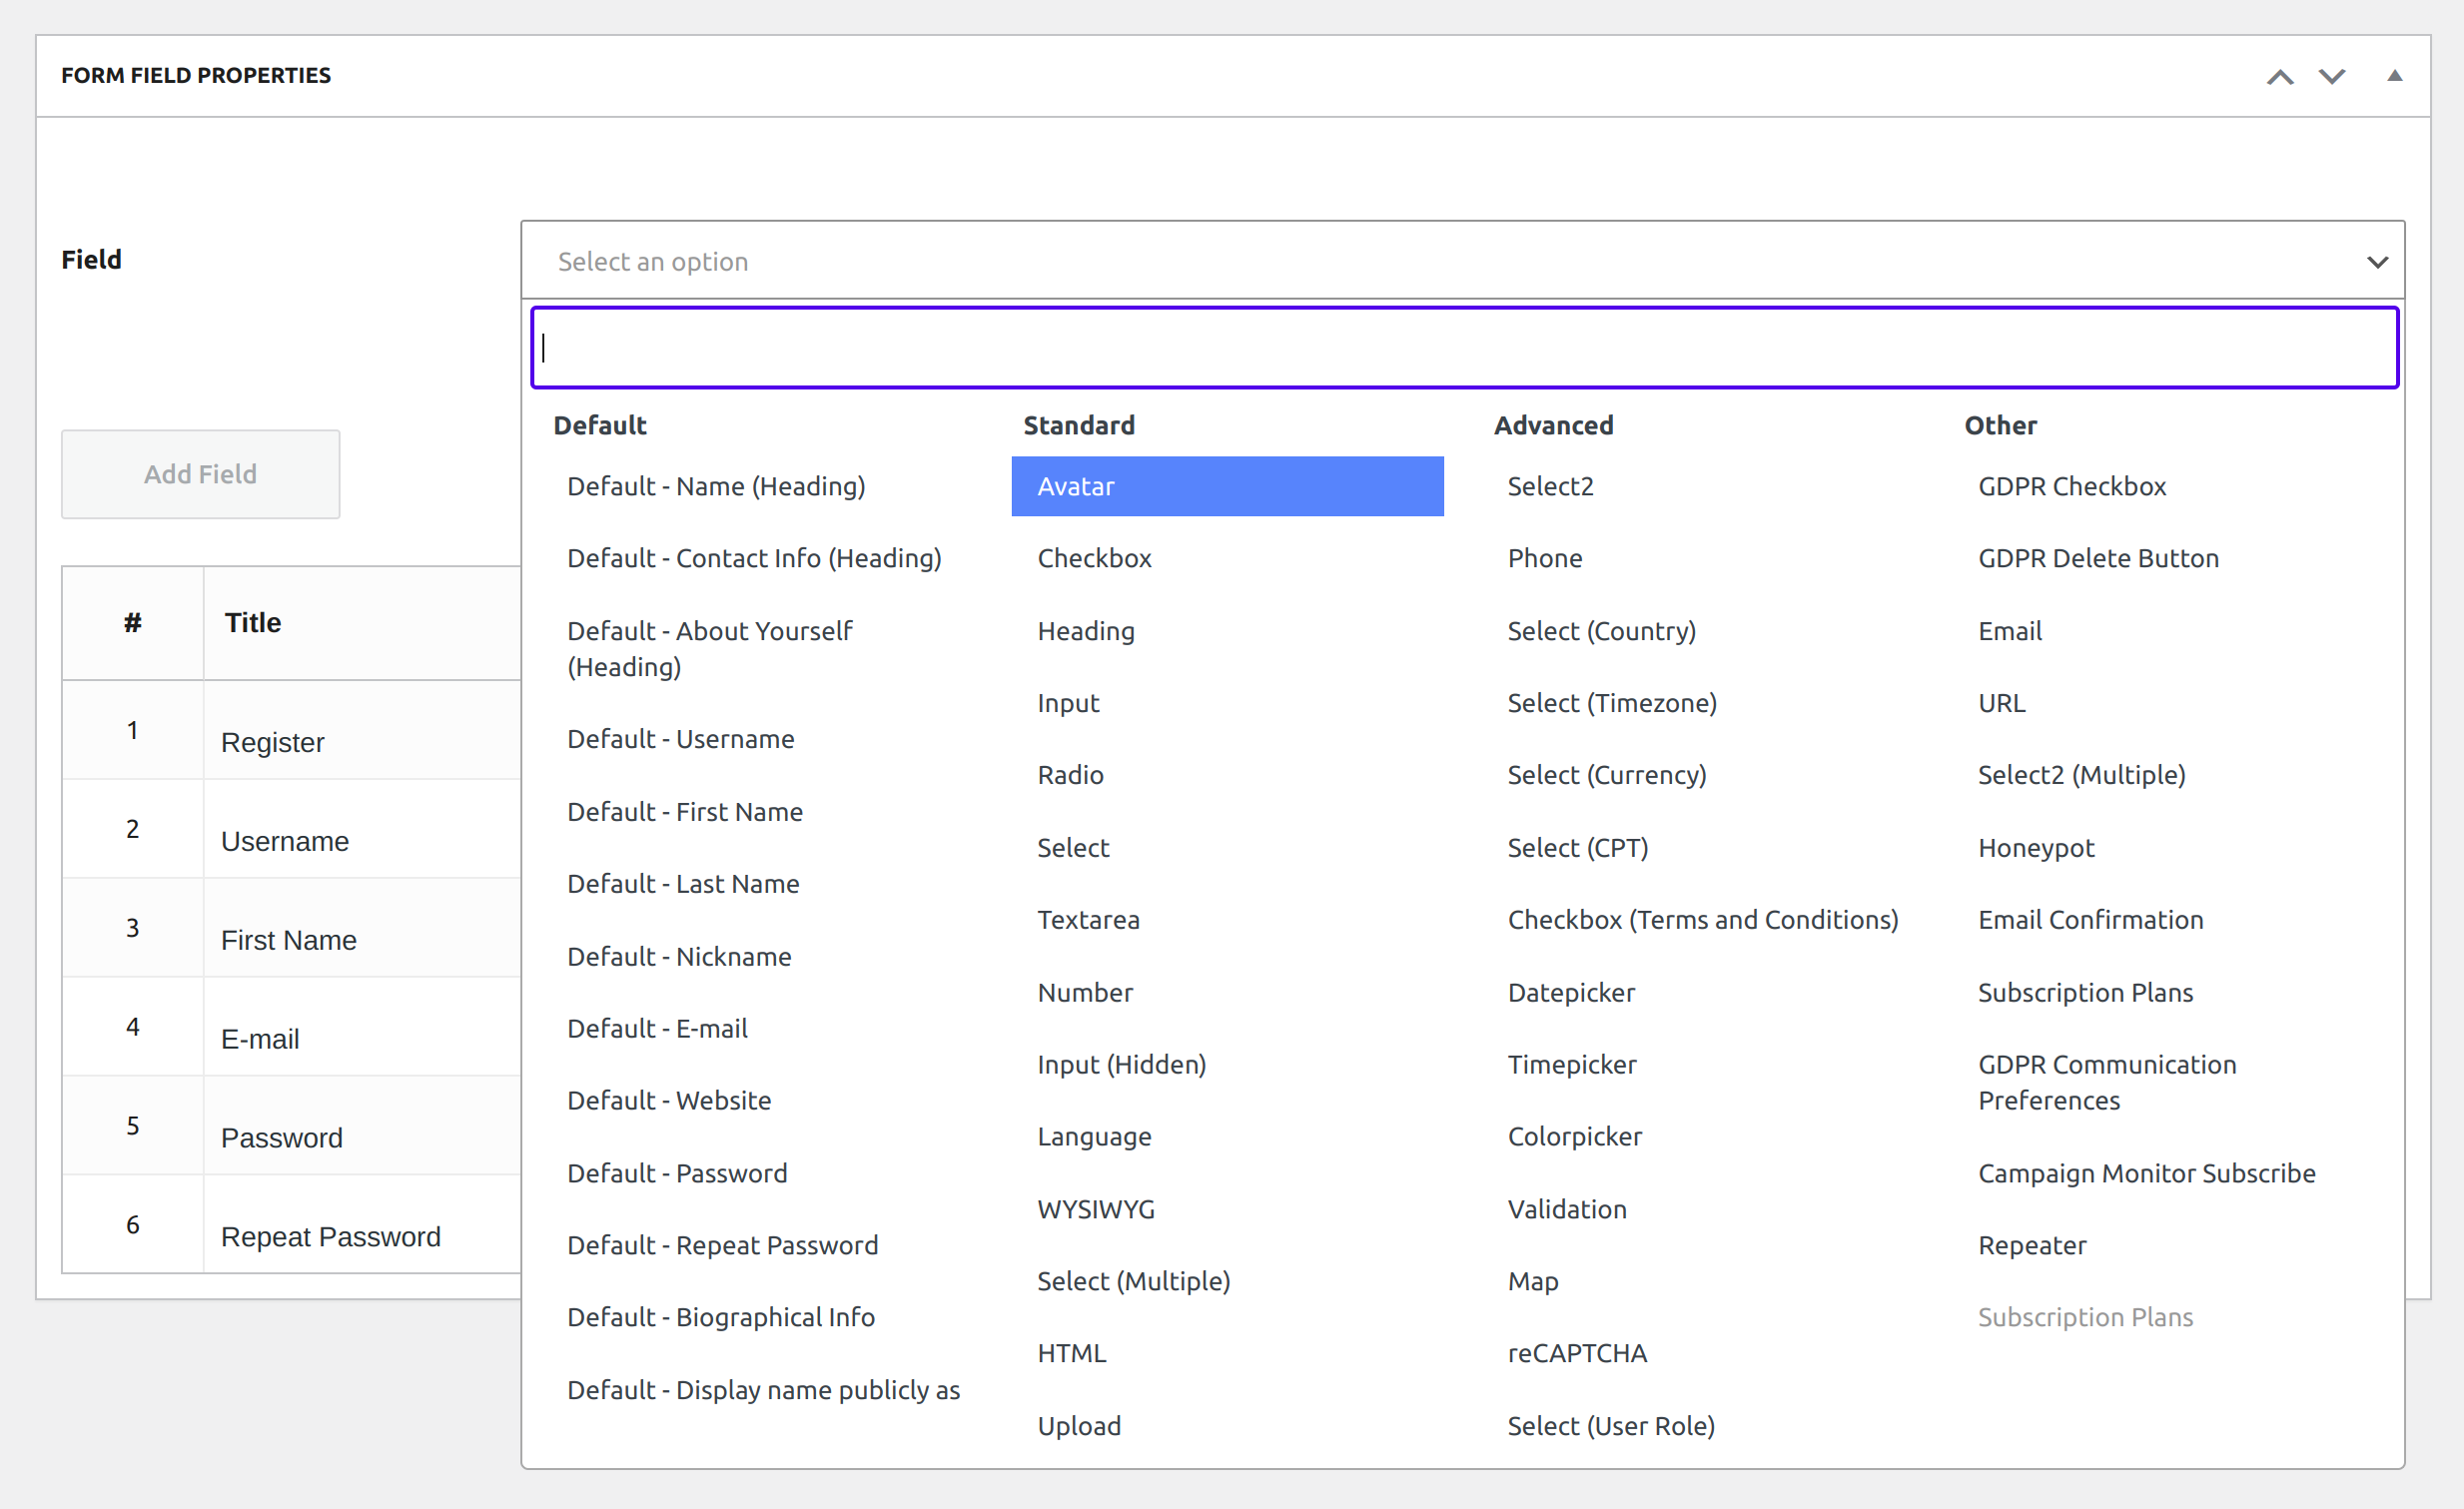Select the Radio field type
2464x1509 pixels.
(1070, 776)
